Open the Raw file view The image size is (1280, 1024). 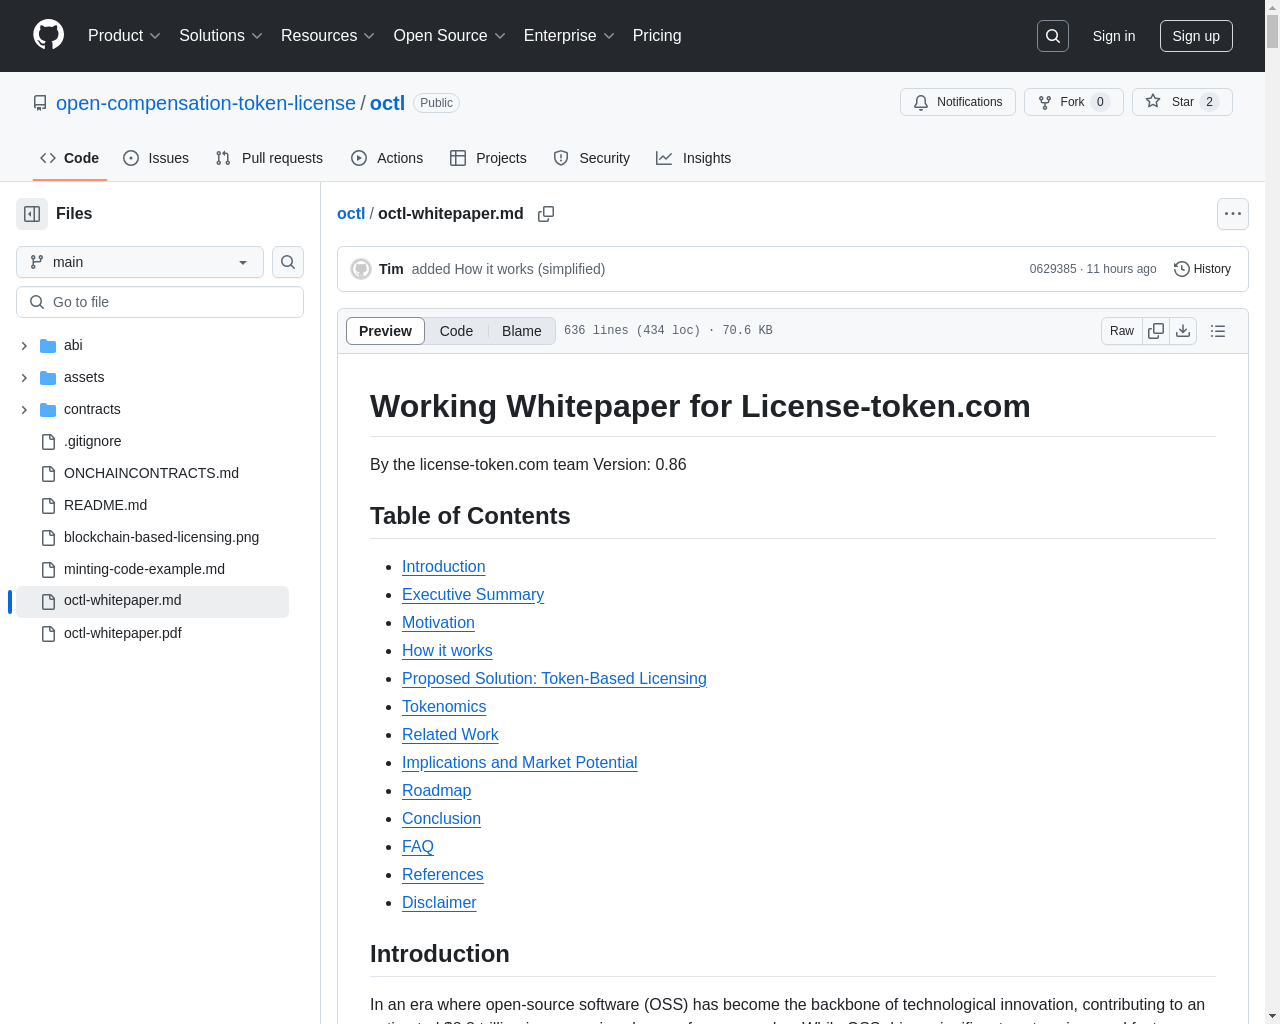(x=1122, y=331)
